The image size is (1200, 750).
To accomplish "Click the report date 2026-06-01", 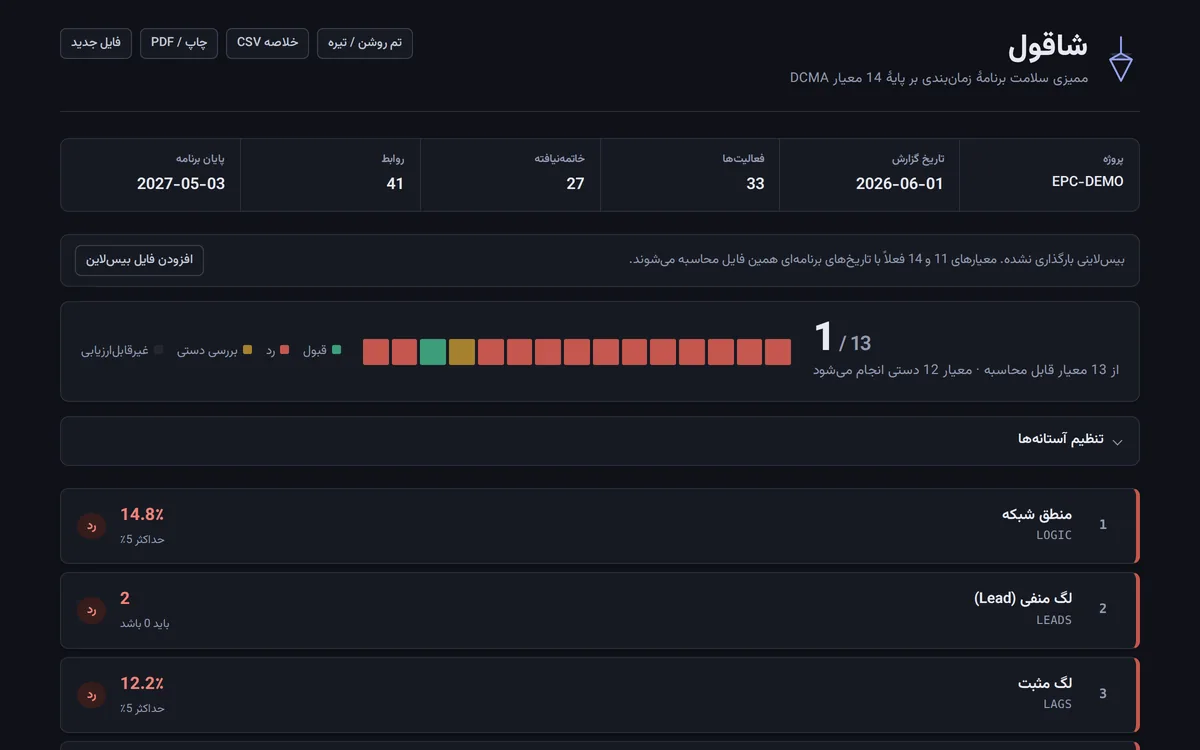I will pyautogui.click(x=900, y=184).
